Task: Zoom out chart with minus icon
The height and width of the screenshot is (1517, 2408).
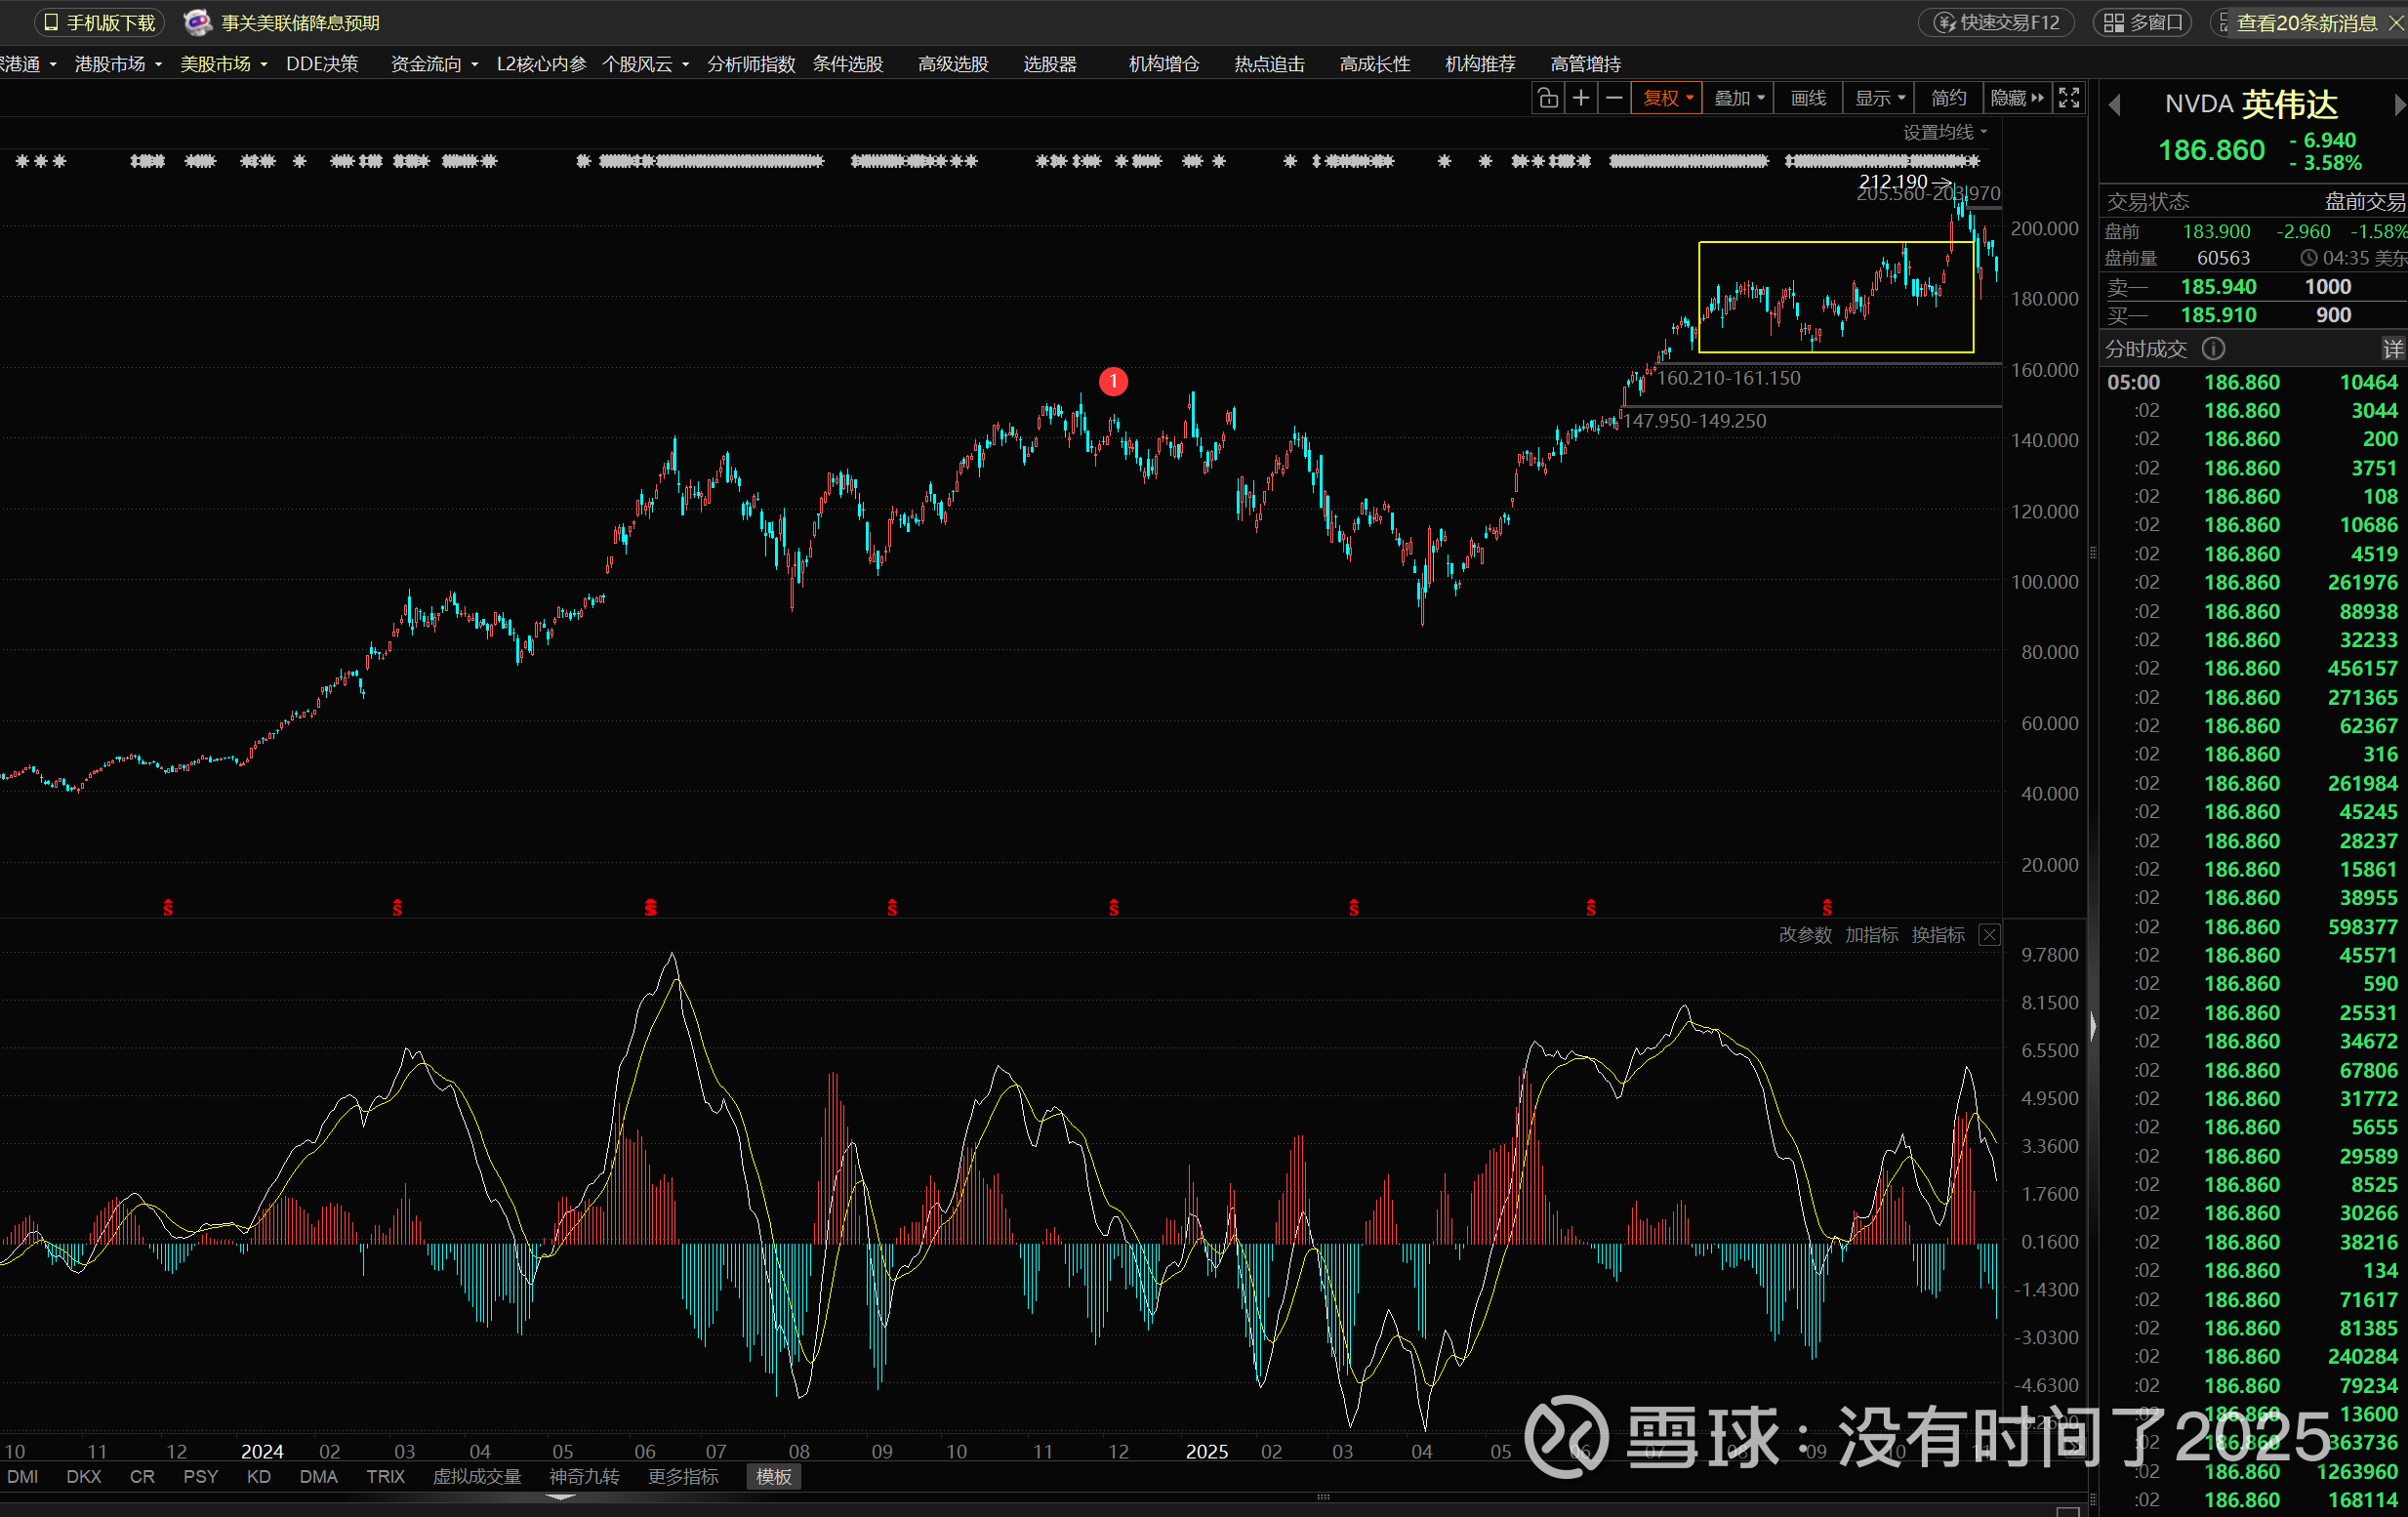Action: click(x=1614, y=98)
